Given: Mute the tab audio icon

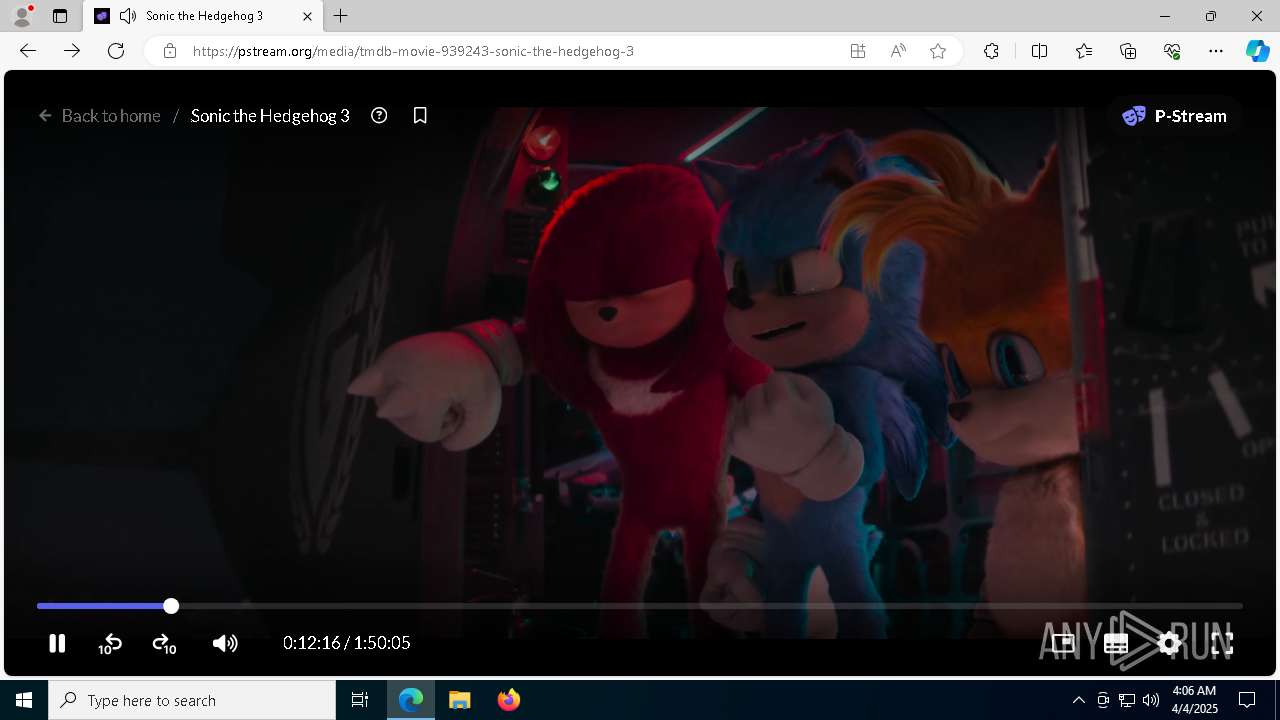Looking at the screenshot, I should coord(127,16).
